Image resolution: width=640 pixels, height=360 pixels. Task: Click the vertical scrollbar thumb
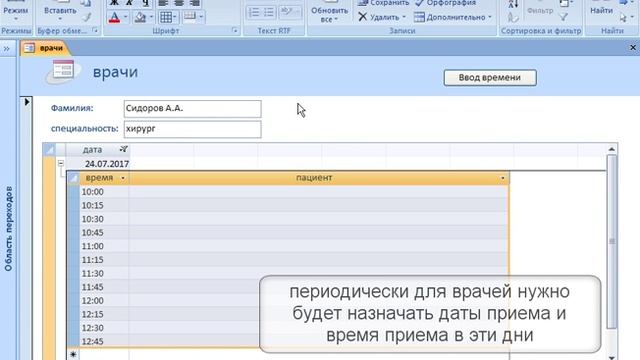611,241
